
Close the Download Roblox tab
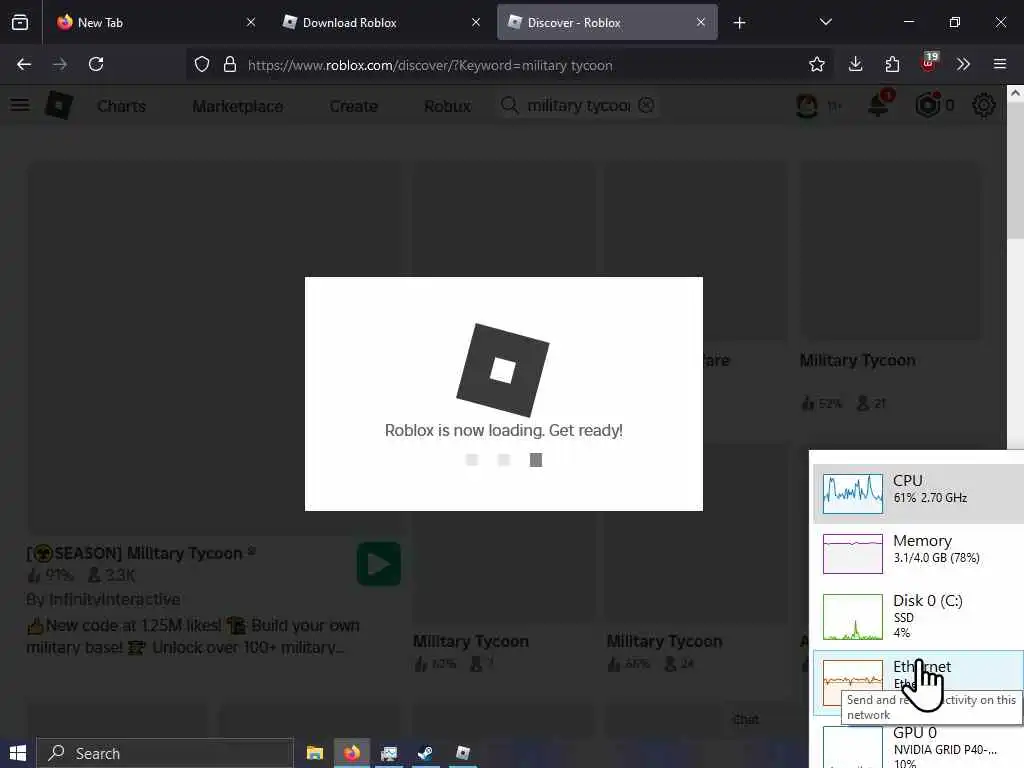pyautogui.click(x=476, y=22)
